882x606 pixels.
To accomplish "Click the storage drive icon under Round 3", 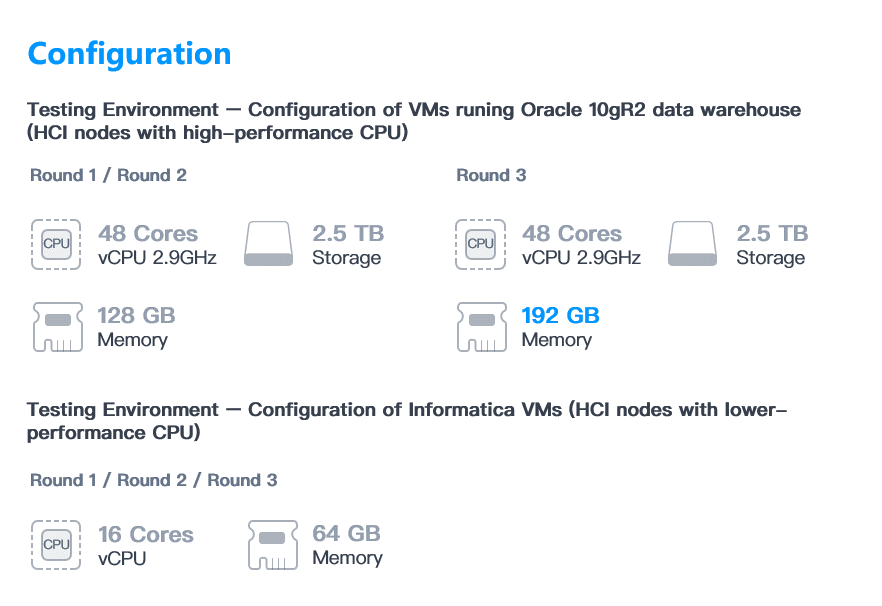I will pos(692,244).
